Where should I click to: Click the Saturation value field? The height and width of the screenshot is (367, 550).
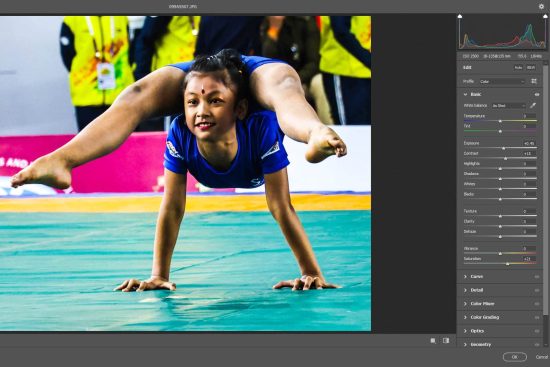529,259
